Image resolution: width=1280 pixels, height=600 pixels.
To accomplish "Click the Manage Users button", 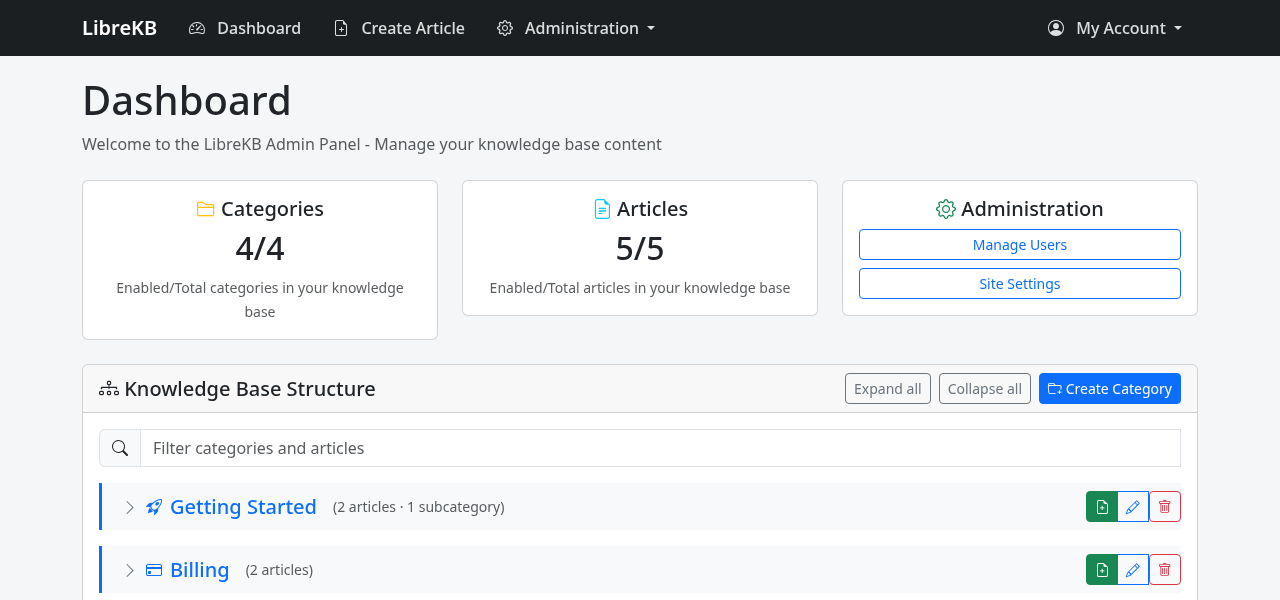I will [x=1020, y=245].
